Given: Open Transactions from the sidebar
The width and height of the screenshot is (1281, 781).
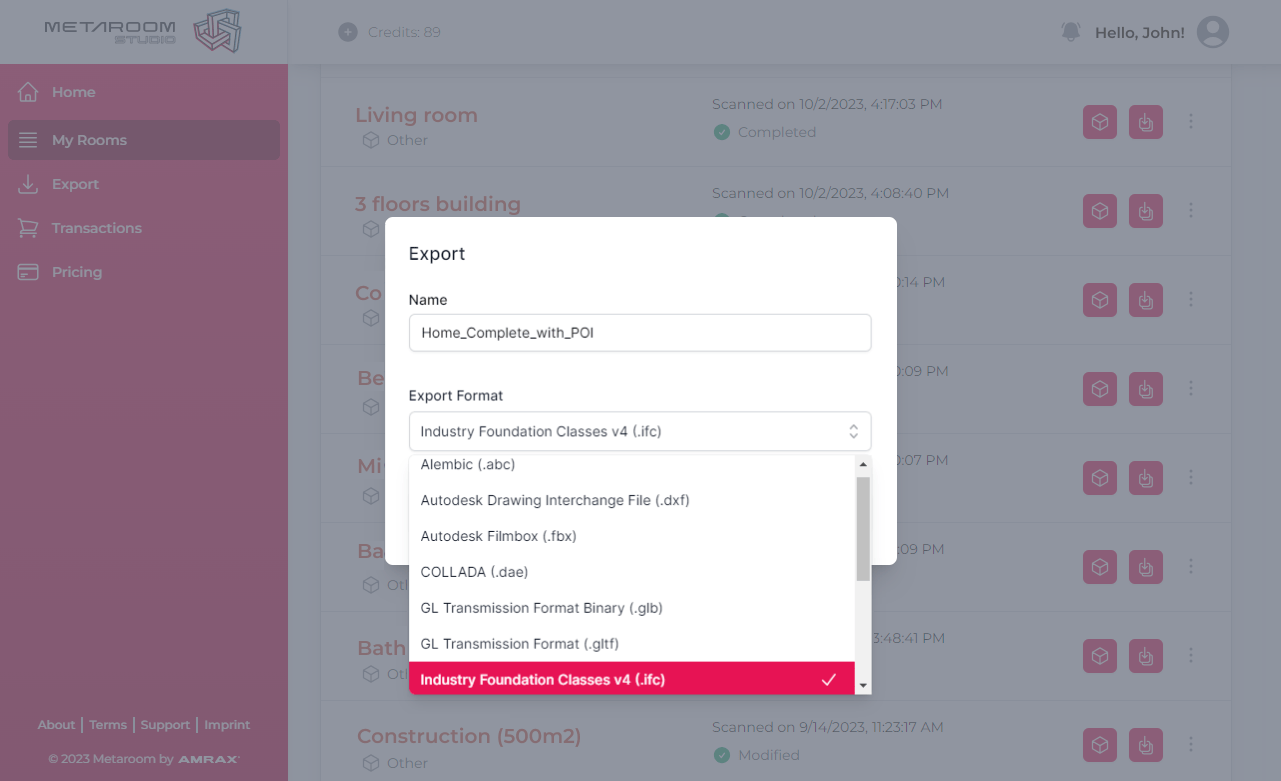Looking at the screenshot, I should (x=96, y=228).
